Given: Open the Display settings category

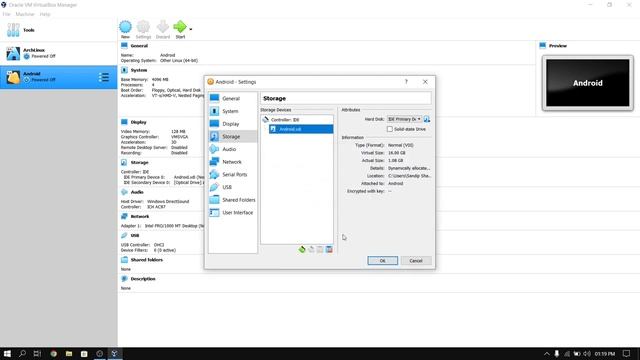Looking at the screenshot, I should point(233,124).
